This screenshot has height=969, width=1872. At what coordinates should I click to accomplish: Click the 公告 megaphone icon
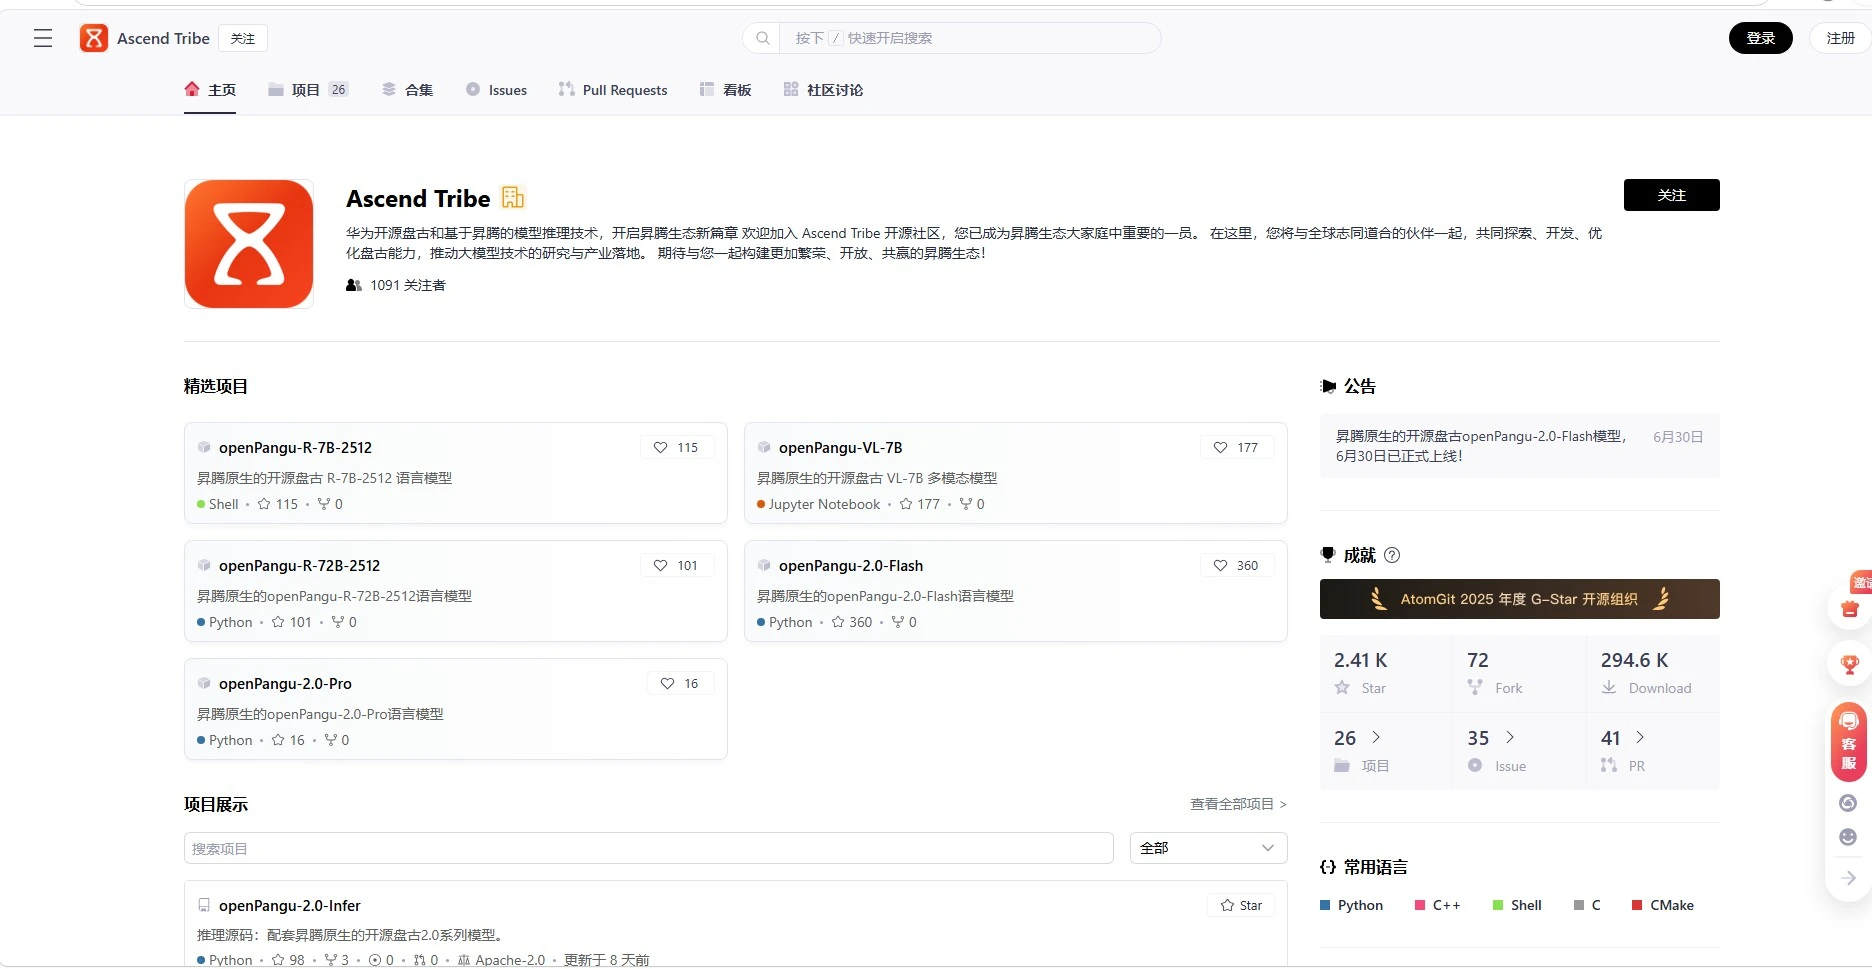[1328, 386]
